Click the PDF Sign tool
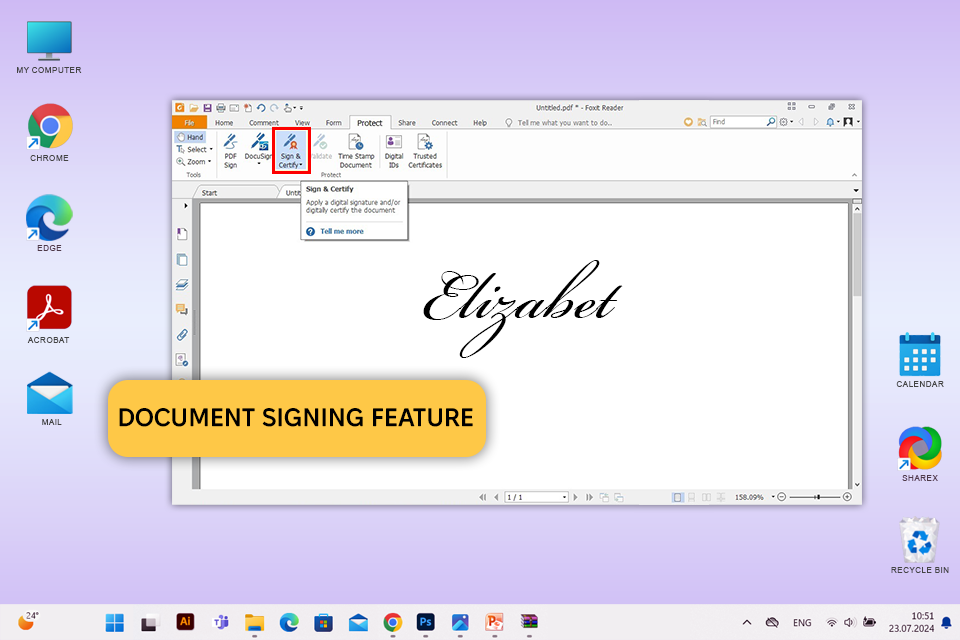 (230, 151)
